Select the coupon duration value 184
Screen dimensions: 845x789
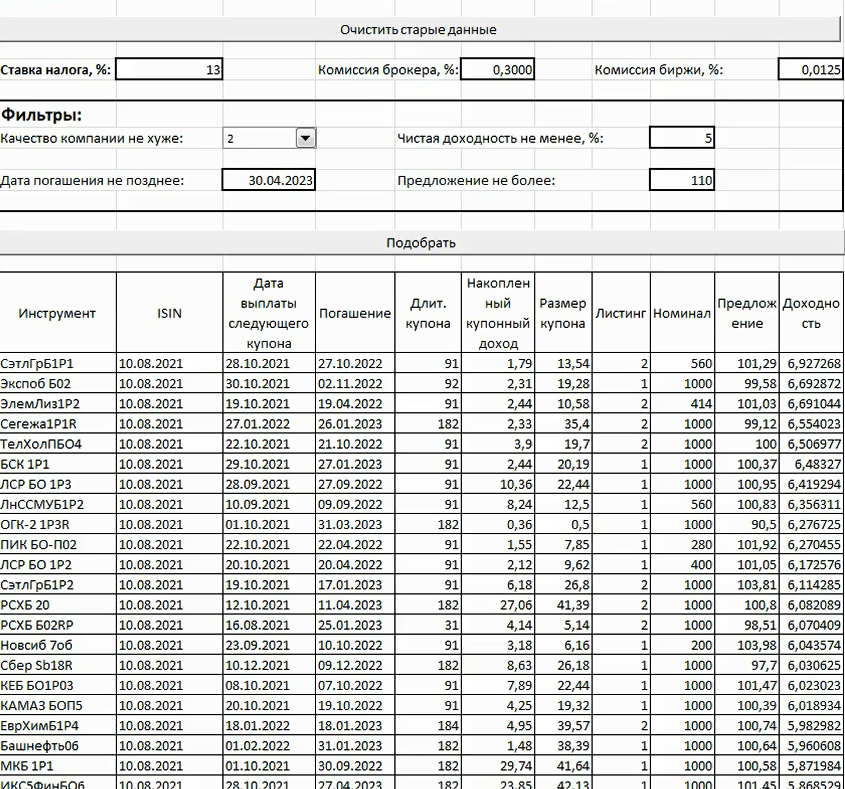pos(428,725)
